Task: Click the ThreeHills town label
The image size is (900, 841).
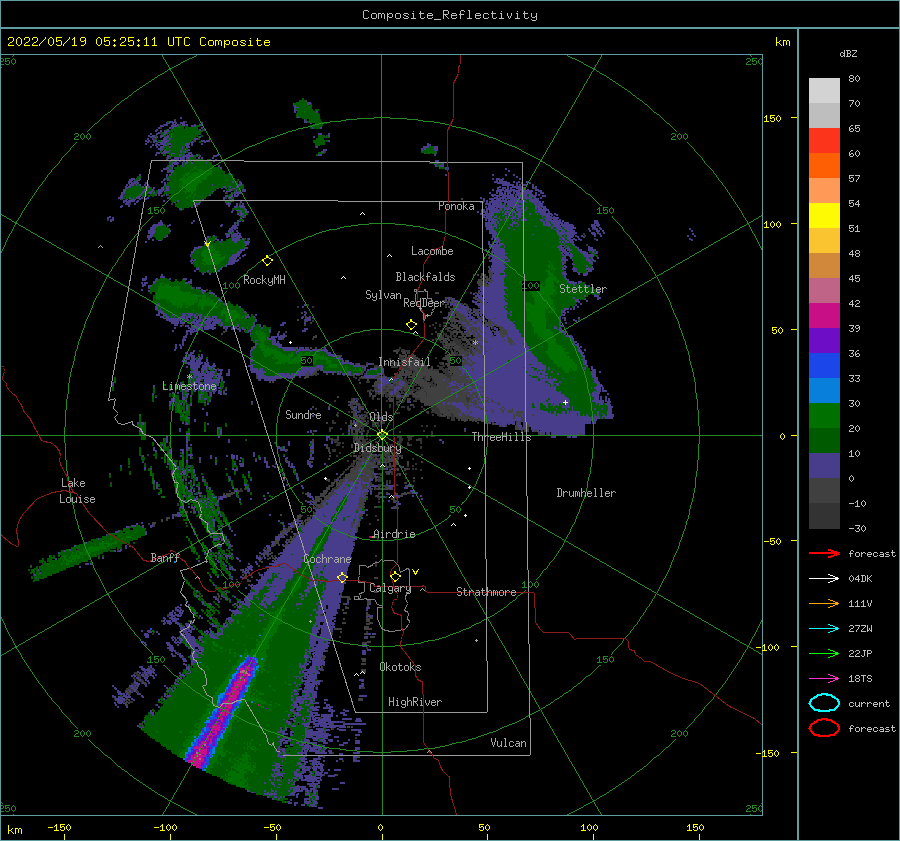Action: click(x=501, y=437)
